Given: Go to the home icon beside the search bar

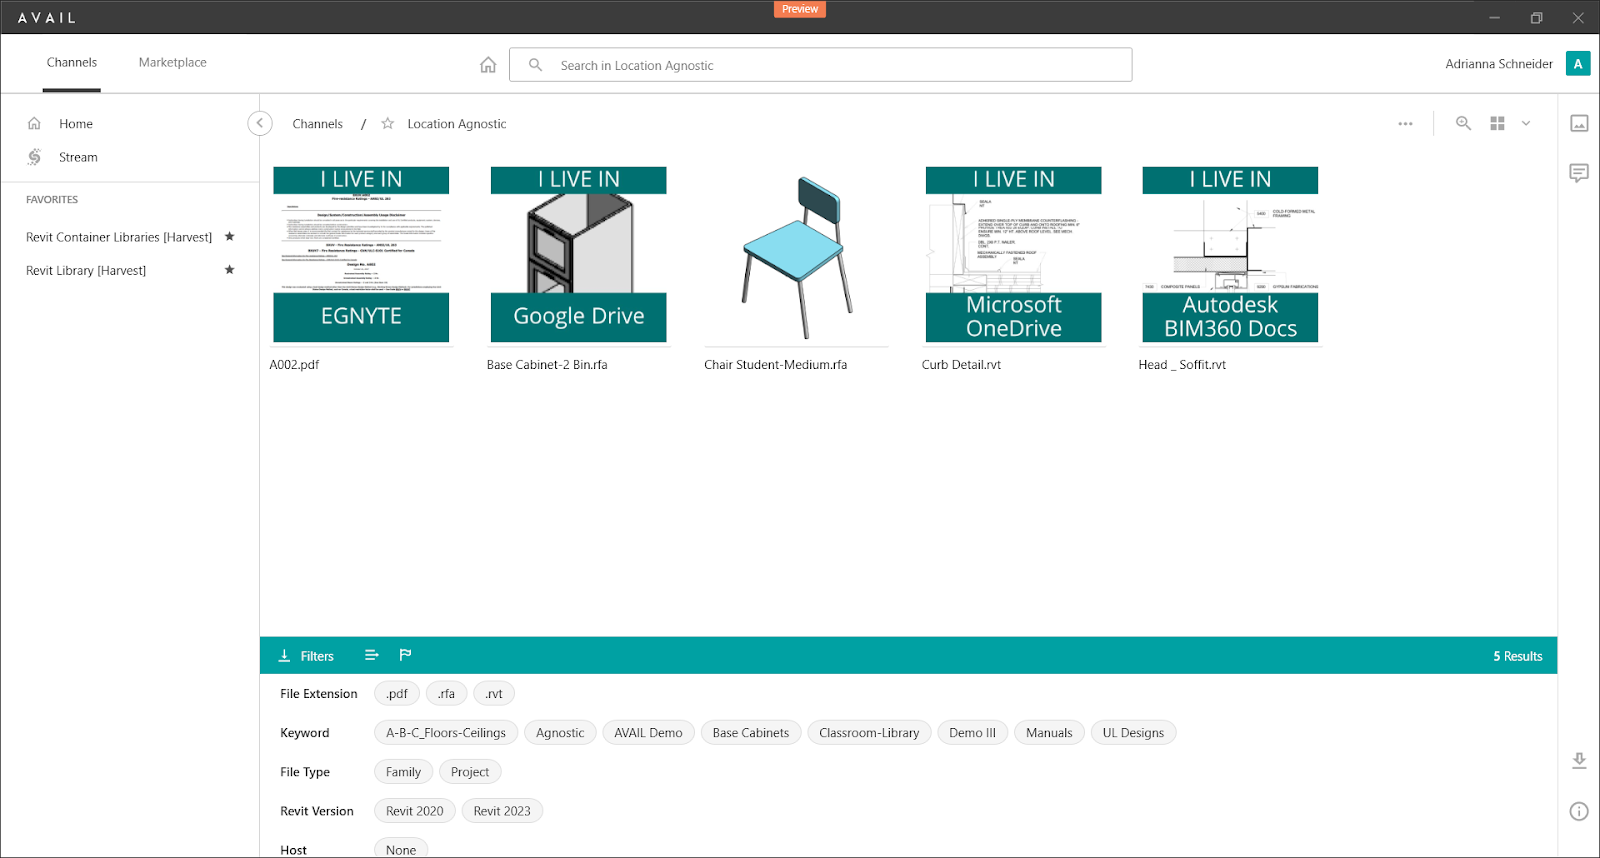Looking at the screenshot, I should [488, 65].
